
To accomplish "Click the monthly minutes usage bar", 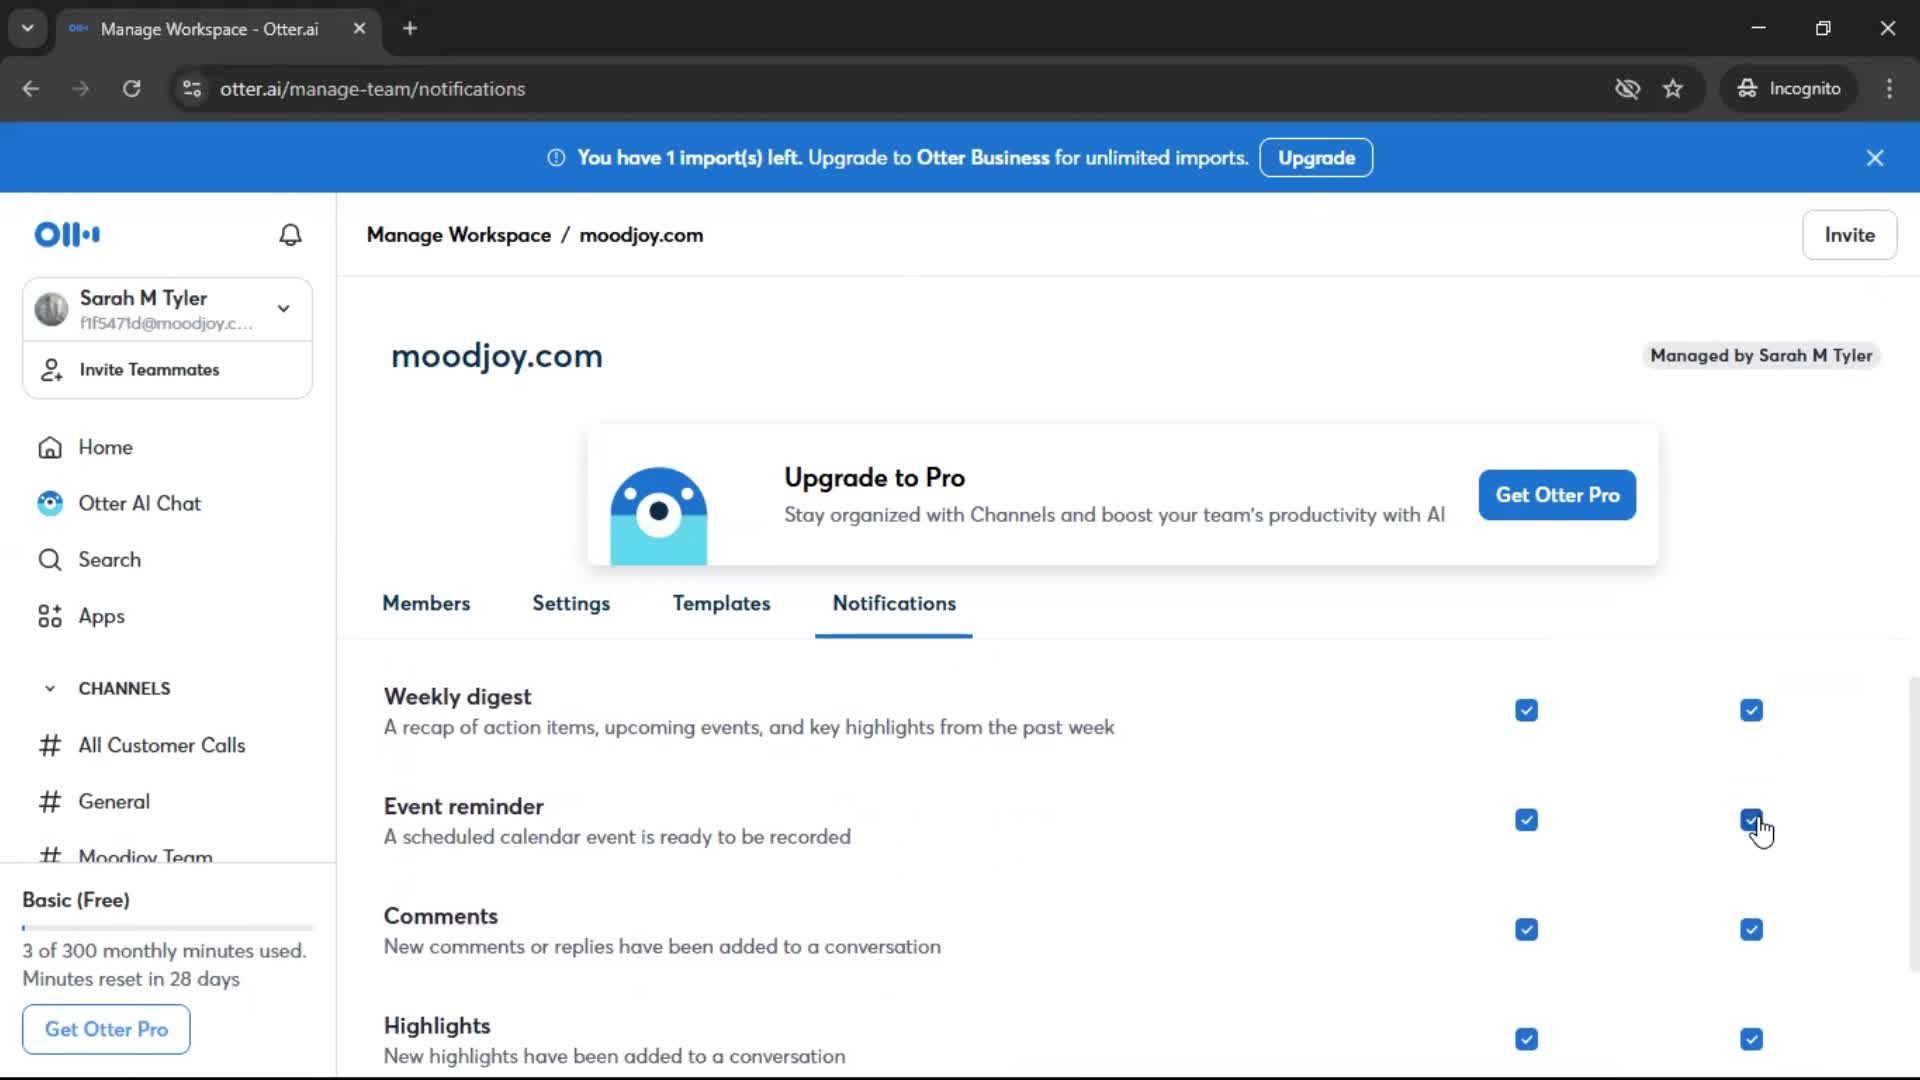I will 168,928.
